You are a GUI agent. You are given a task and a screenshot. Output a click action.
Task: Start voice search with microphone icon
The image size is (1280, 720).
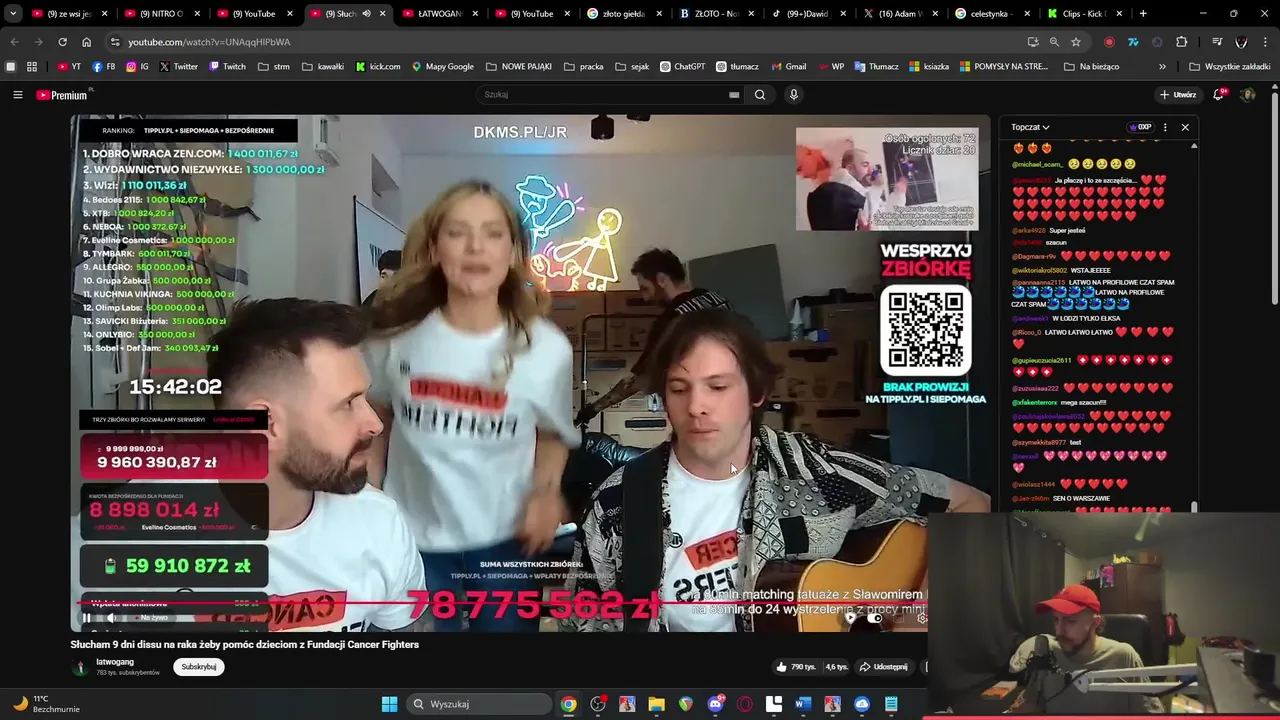tap(794, 95)
